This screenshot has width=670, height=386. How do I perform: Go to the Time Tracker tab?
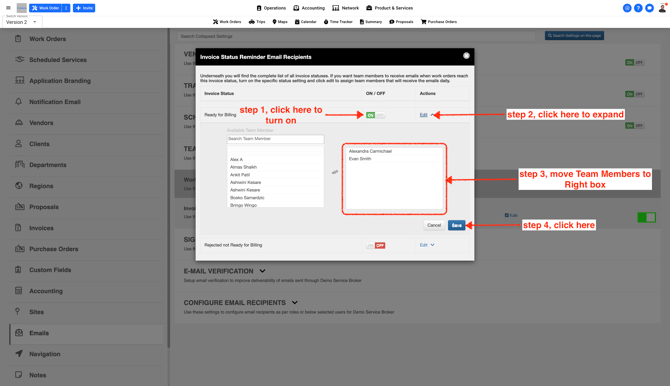coord(338,21)
